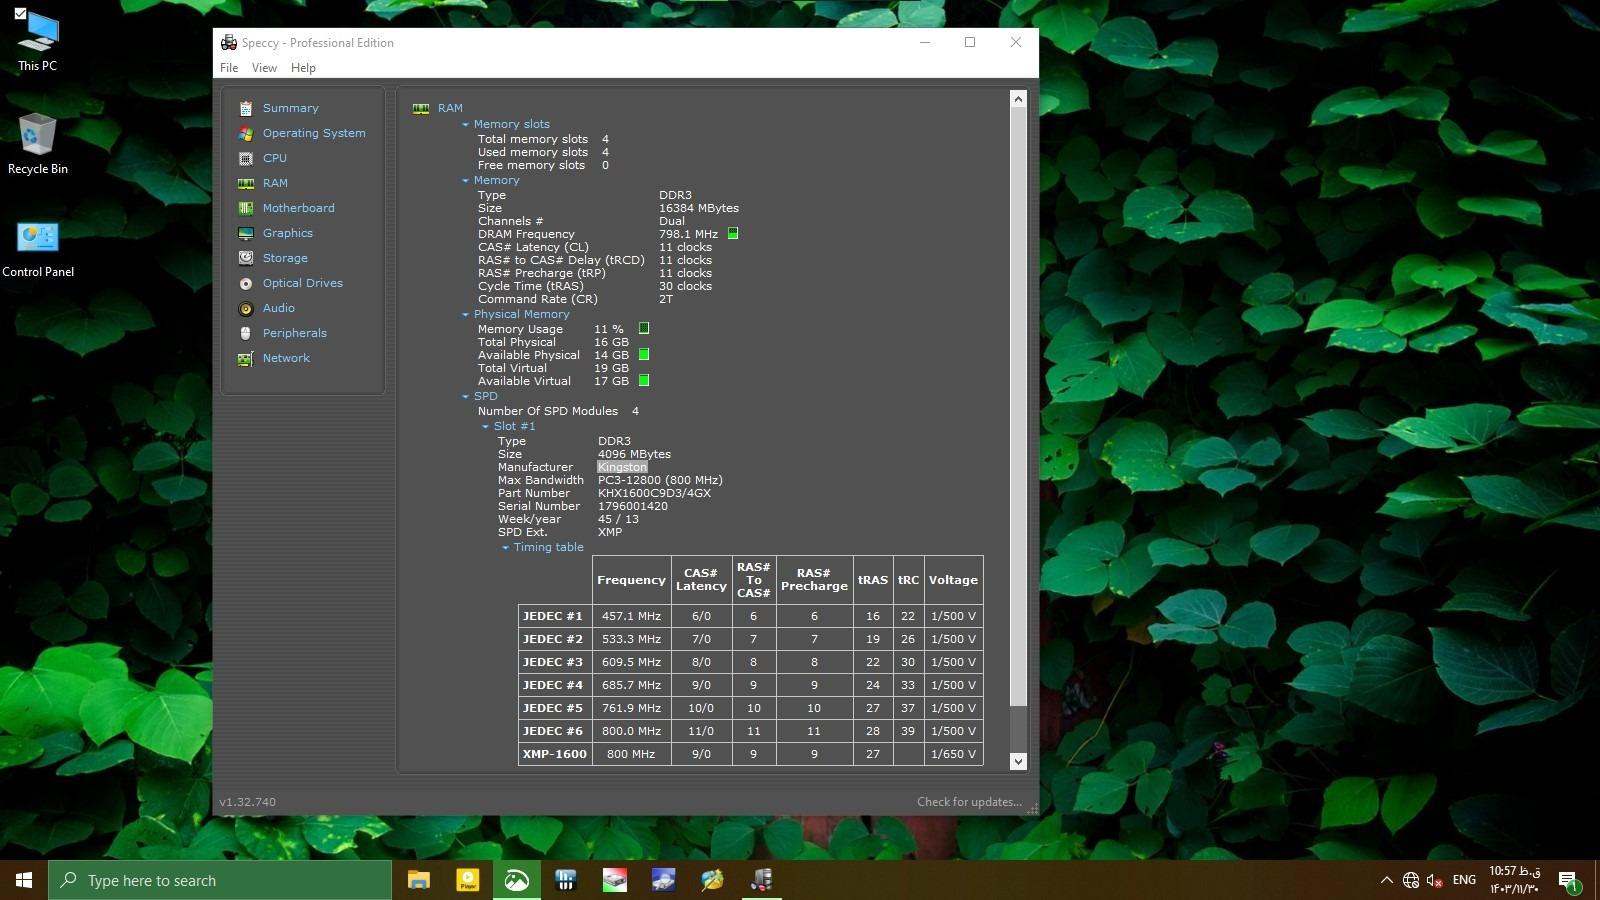This screenshot has width=1600, height=900.
Task: Open the View menu
Action: (x=264, y=68)
